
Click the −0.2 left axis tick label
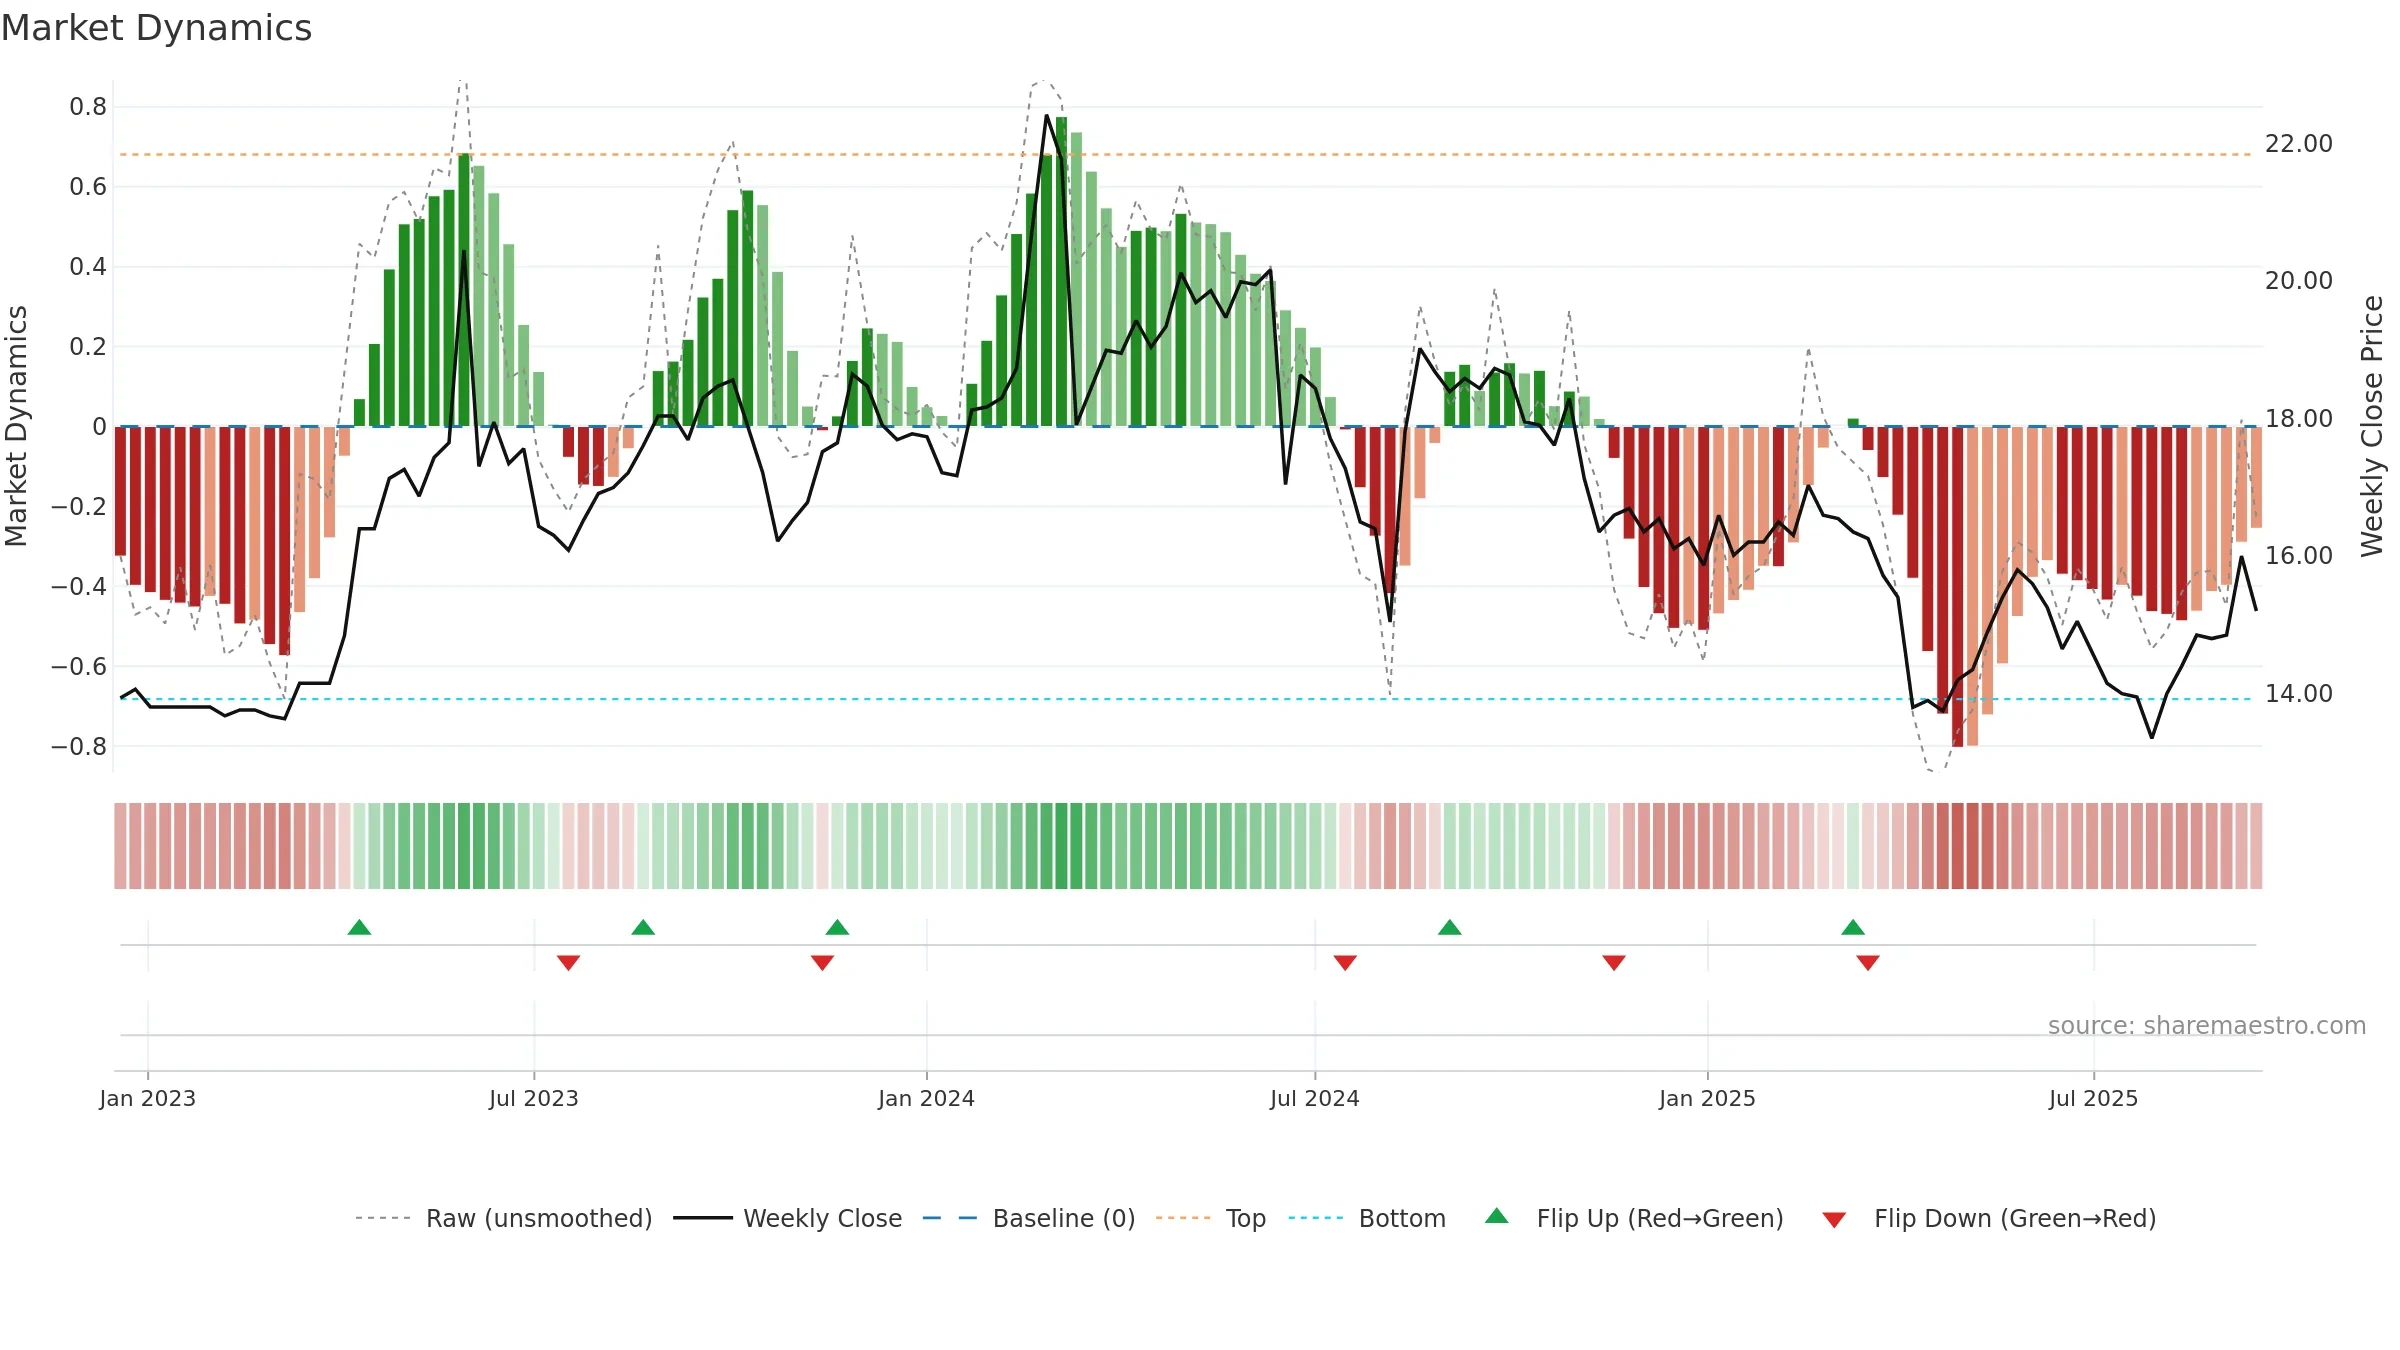(x=79, y=507)
